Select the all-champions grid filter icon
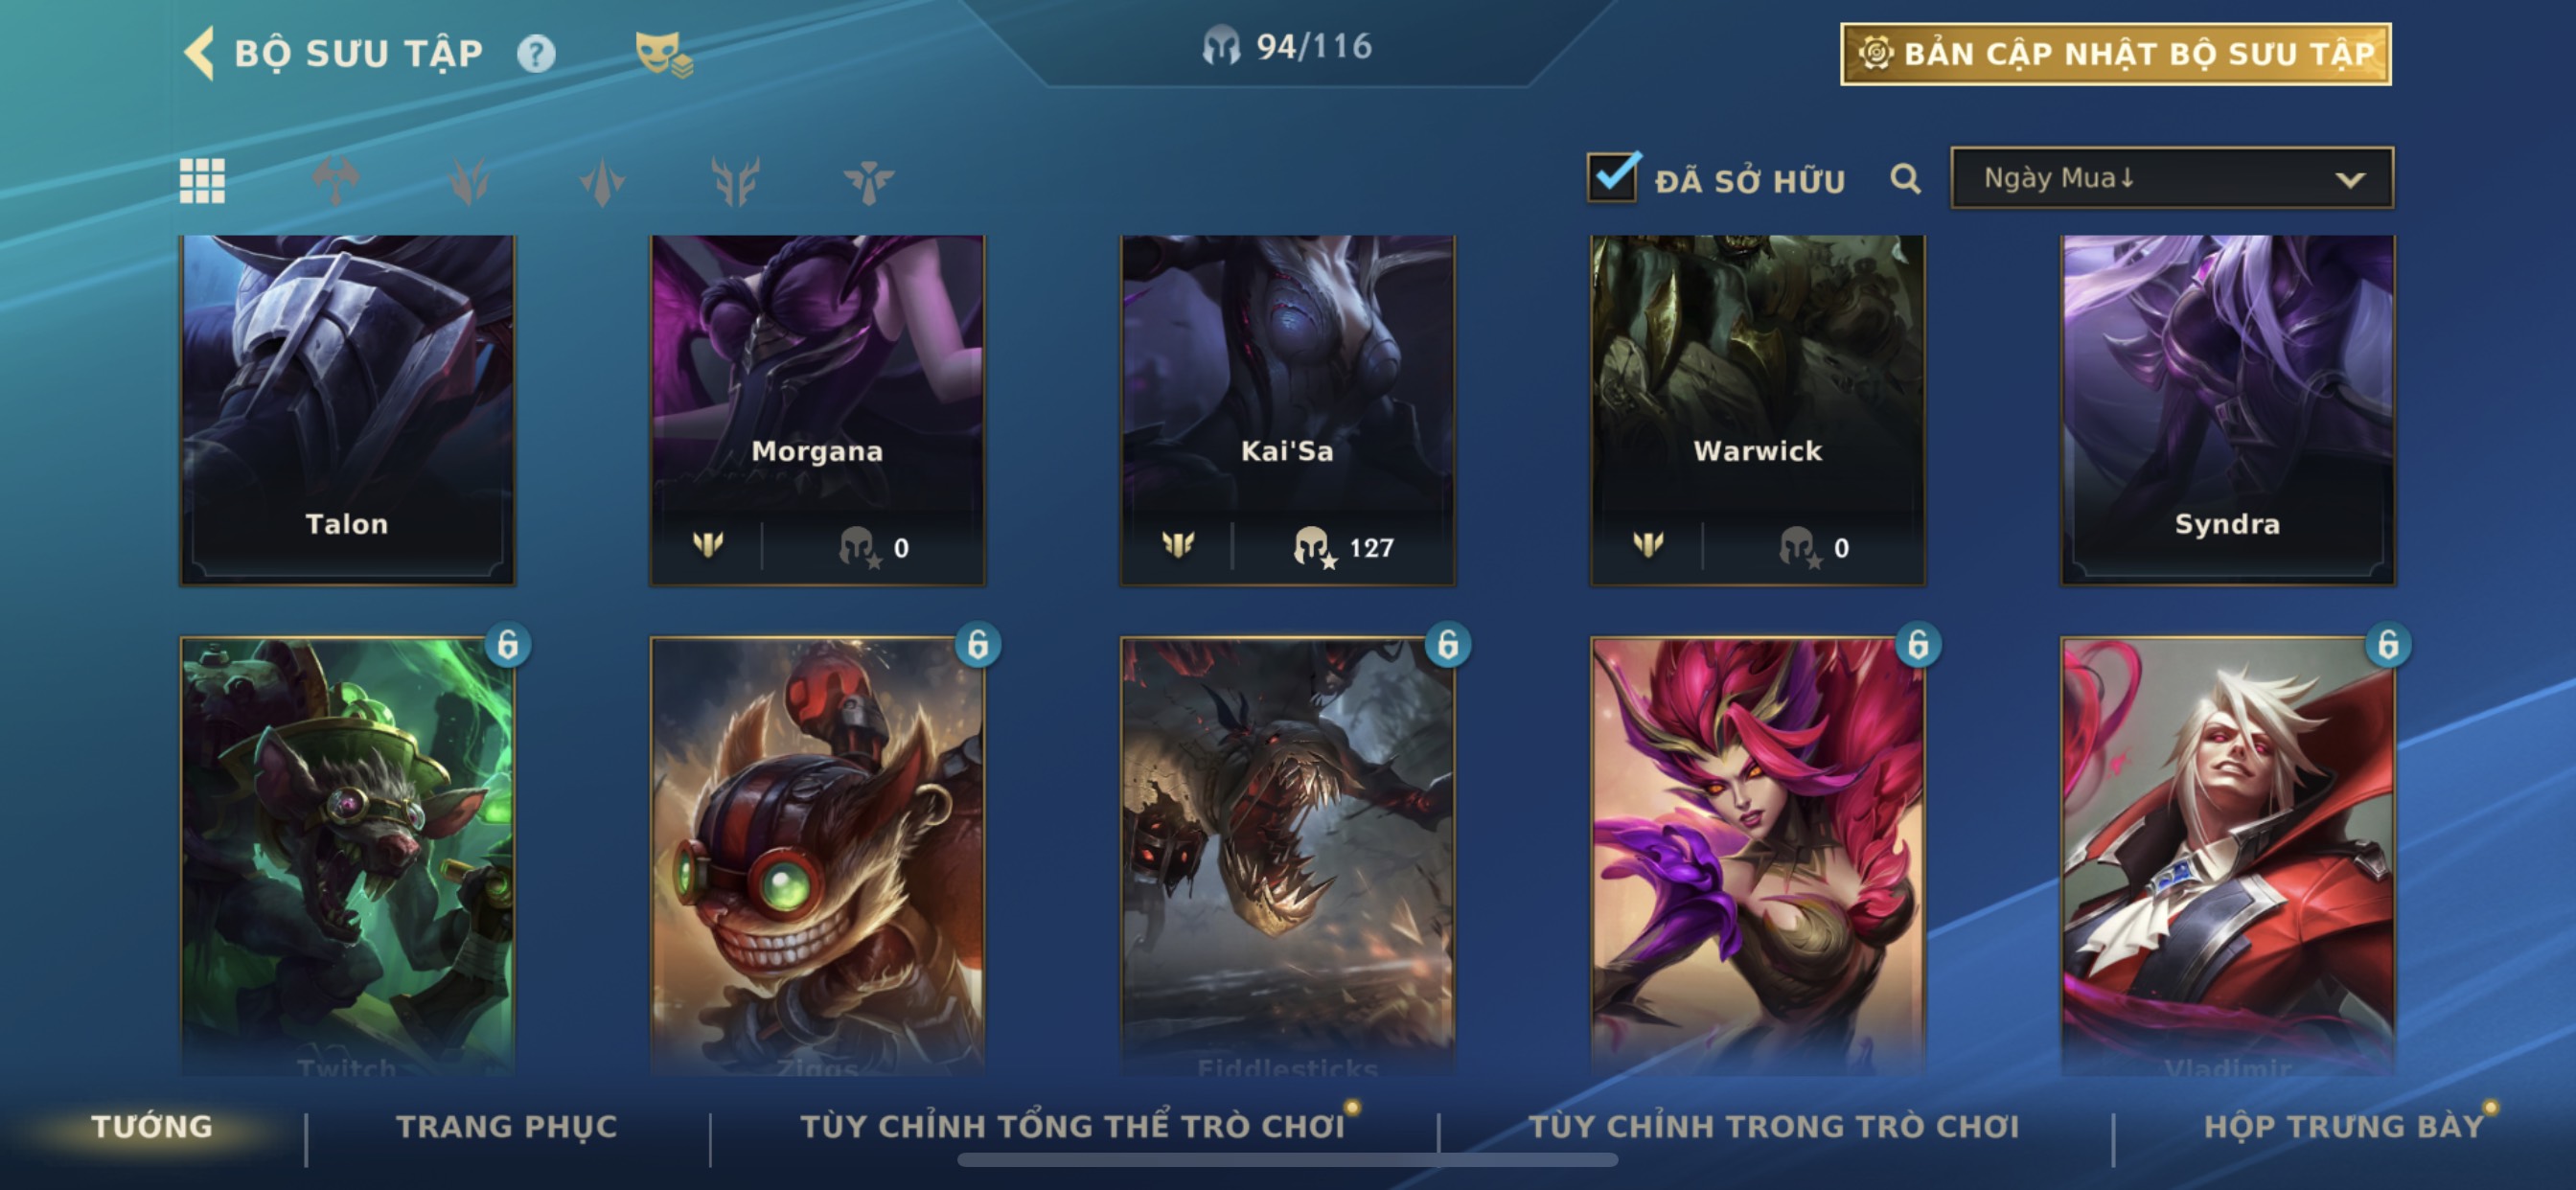The image size is (2576, 1190). coord(202,181)
